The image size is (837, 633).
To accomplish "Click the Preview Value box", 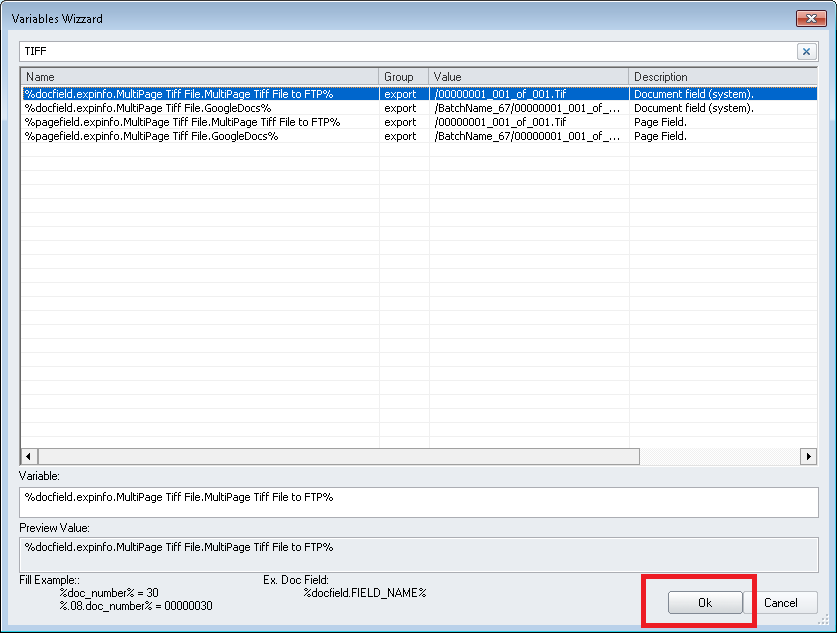I will pos(418,552).
